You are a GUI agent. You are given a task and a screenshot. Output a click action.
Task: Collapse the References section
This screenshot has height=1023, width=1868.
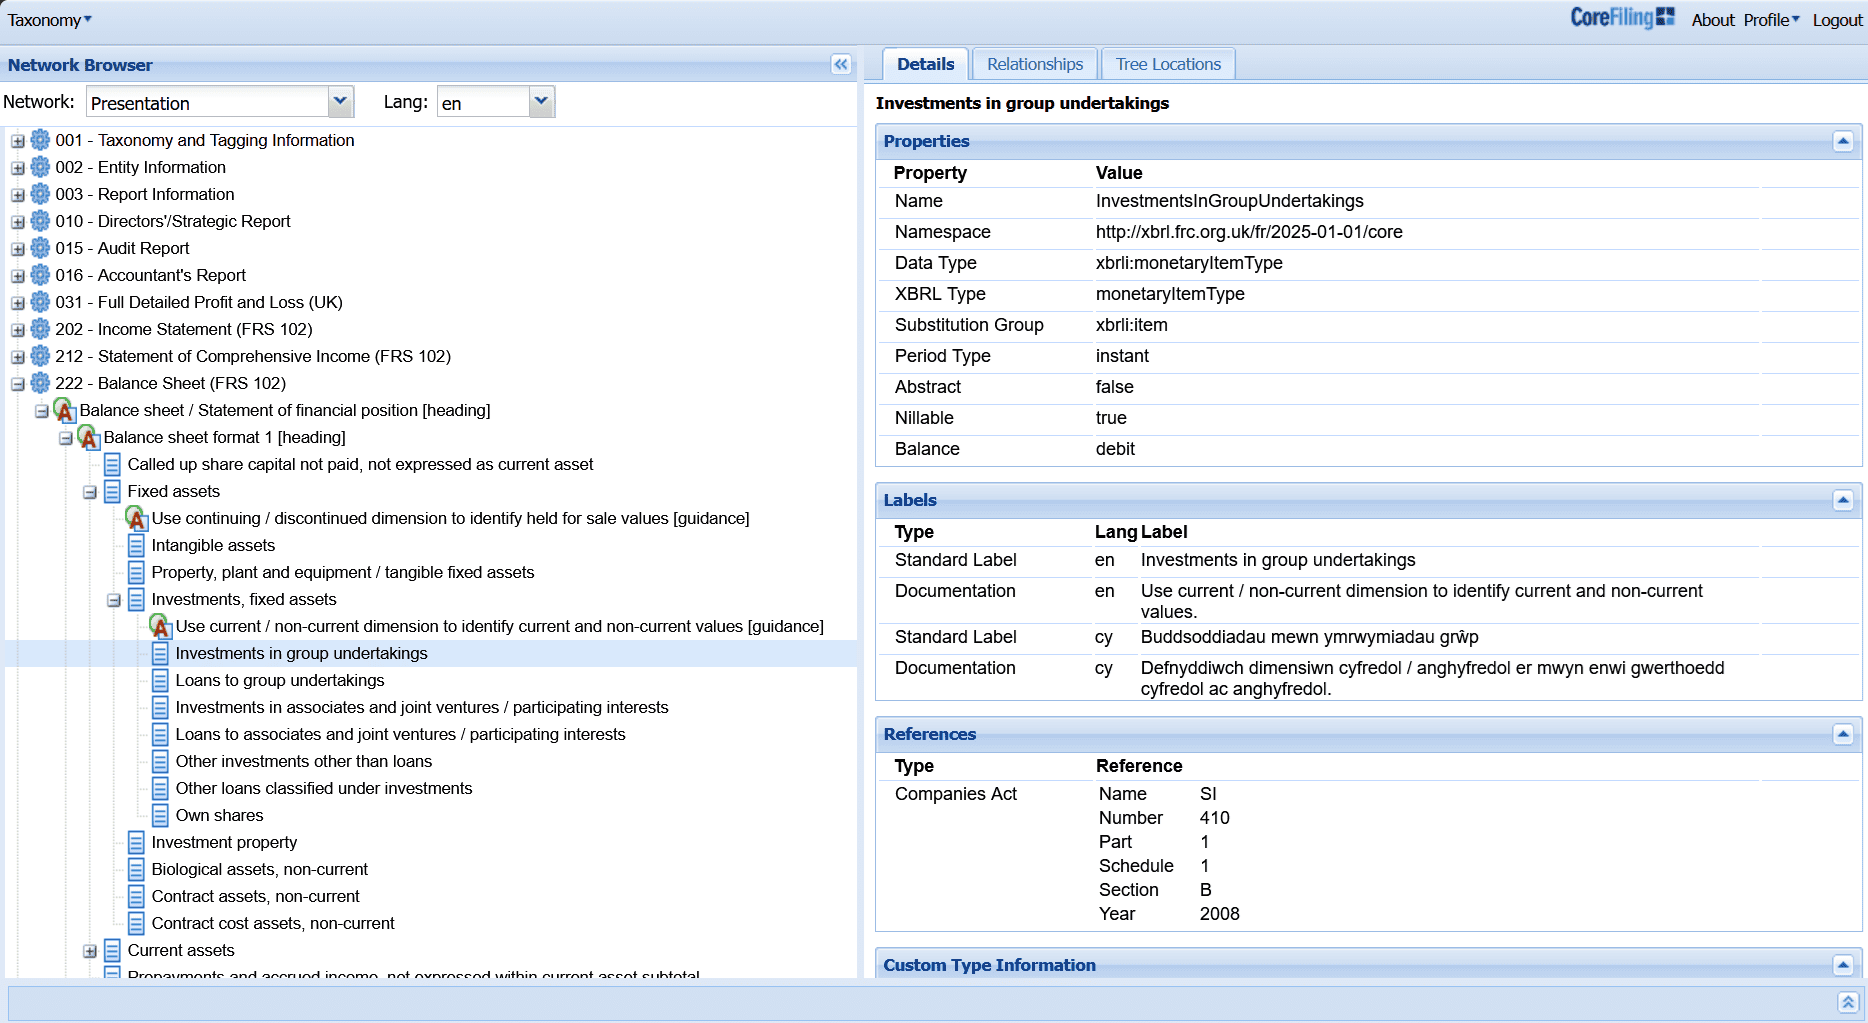click(x=1843, y=734)
